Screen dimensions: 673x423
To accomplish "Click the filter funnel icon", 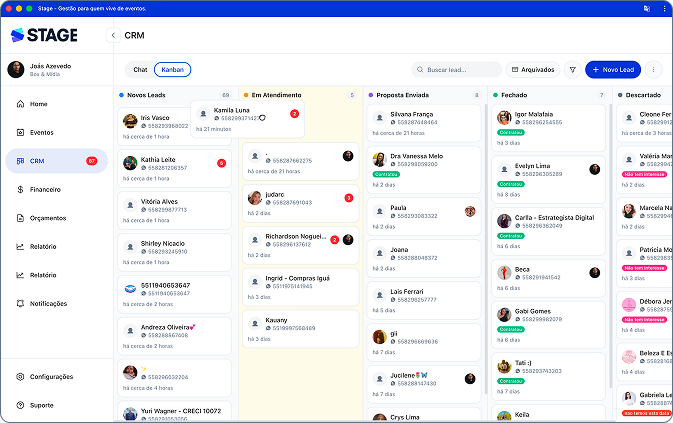I will pos(572,70).
